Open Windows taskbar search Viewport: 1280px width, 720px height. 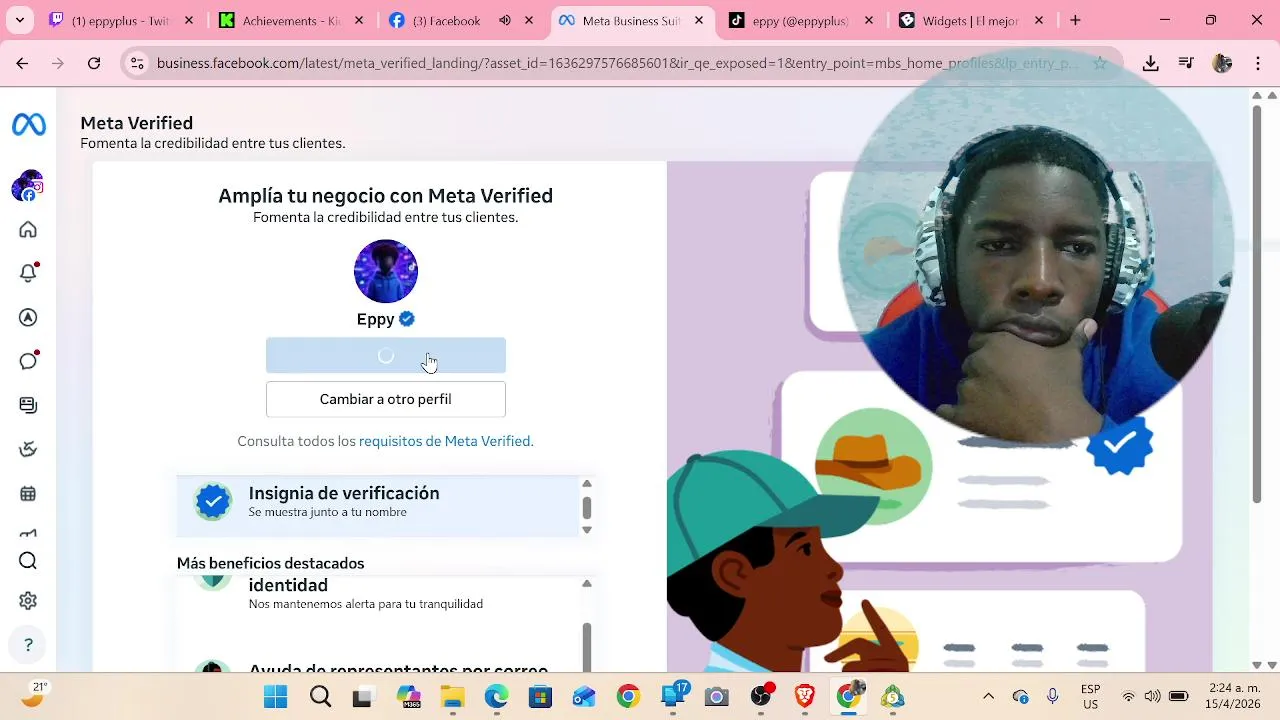(320, 696)
